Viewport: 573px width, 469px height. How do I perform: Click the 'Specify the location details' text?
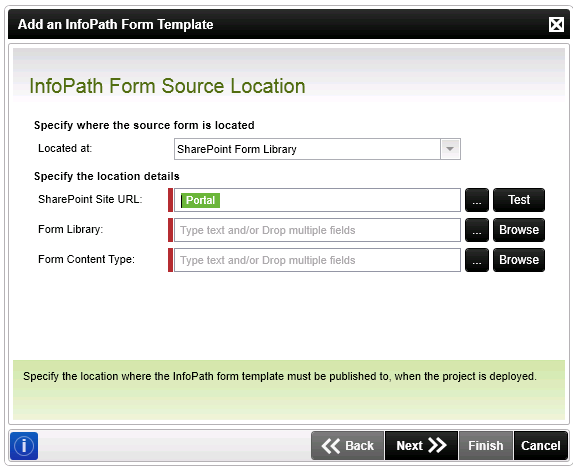pos(107,176)
